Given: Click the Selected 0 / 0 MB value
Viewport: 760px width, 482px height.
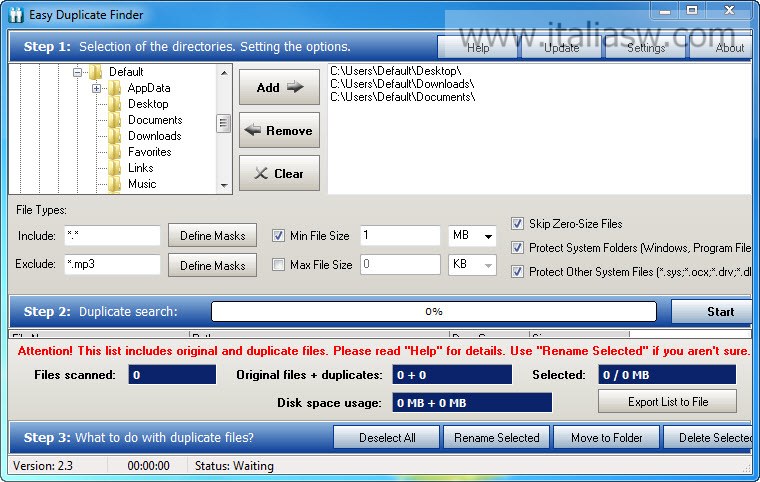Looking at the screenshot, I should 667,375.
